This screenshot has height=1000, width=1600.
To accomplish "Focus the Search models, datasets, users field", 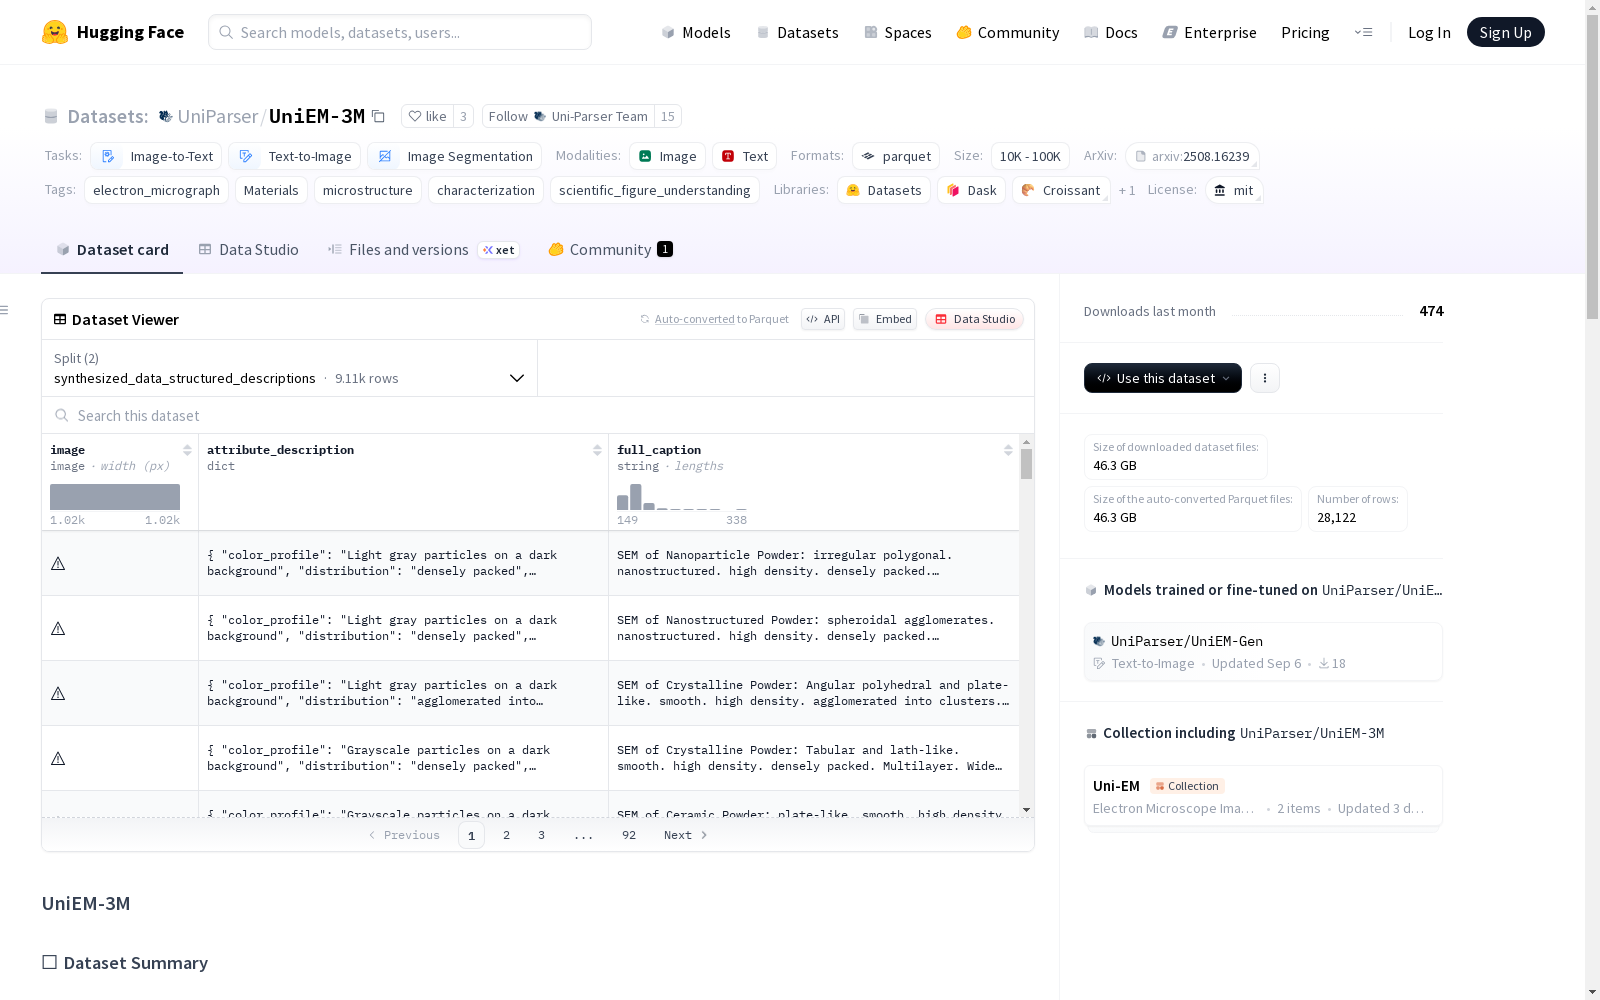I will [x=400, y=32].
